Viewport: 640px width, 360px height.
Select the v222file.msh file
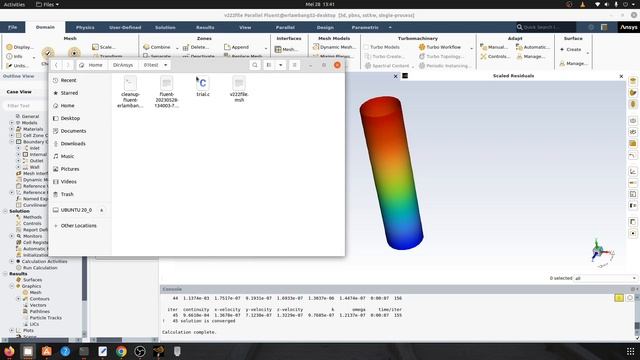coord(239,89)
